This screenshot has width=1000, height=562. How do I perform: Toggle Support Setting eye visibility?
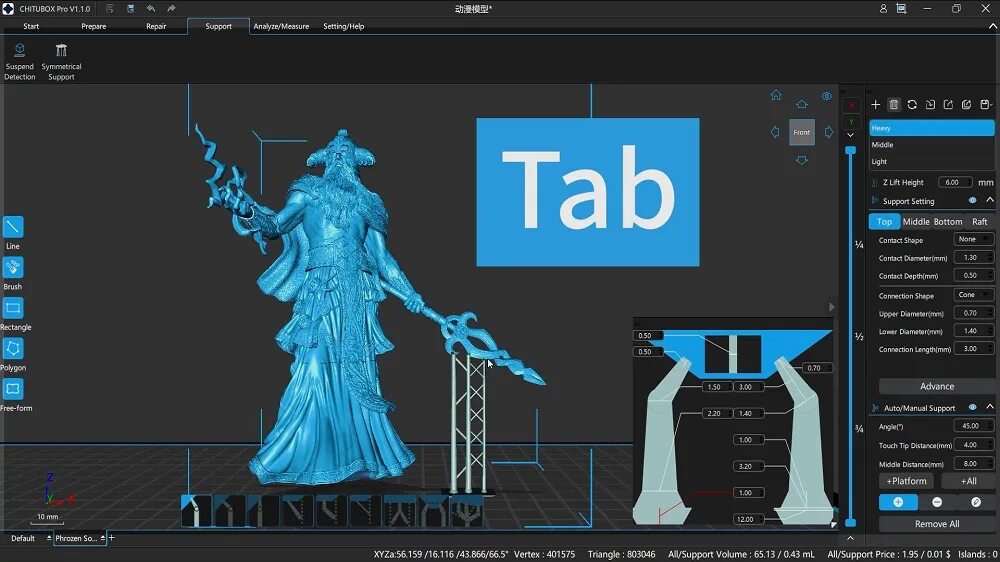pos(973,200)
